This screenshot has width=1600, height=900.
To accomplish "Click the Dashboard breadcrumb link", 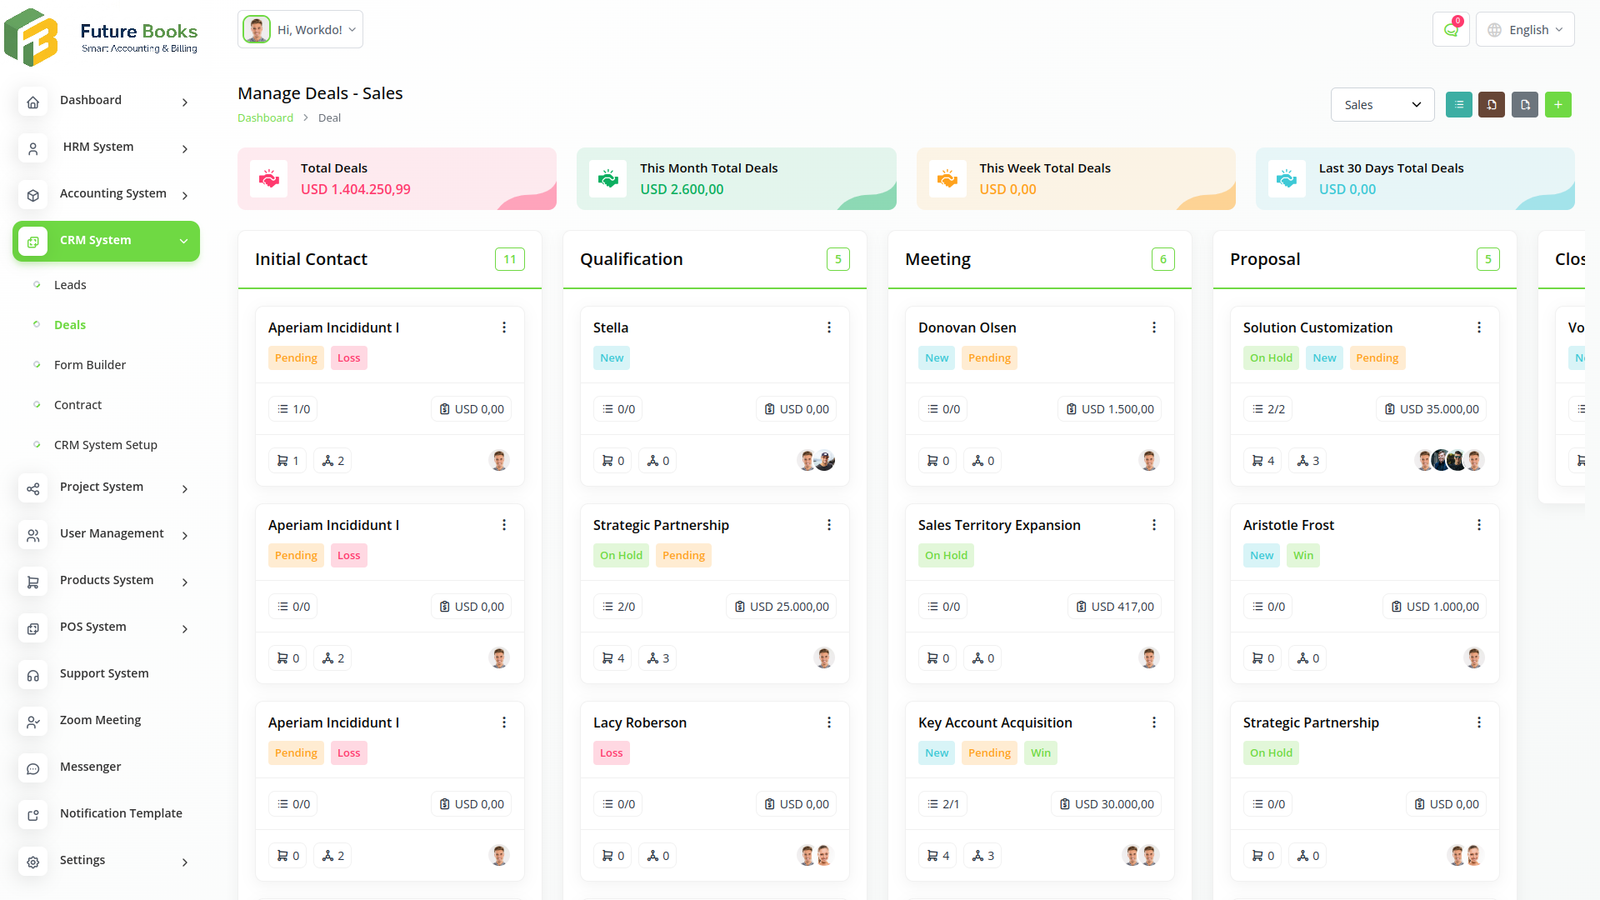I will coord(265,117).
